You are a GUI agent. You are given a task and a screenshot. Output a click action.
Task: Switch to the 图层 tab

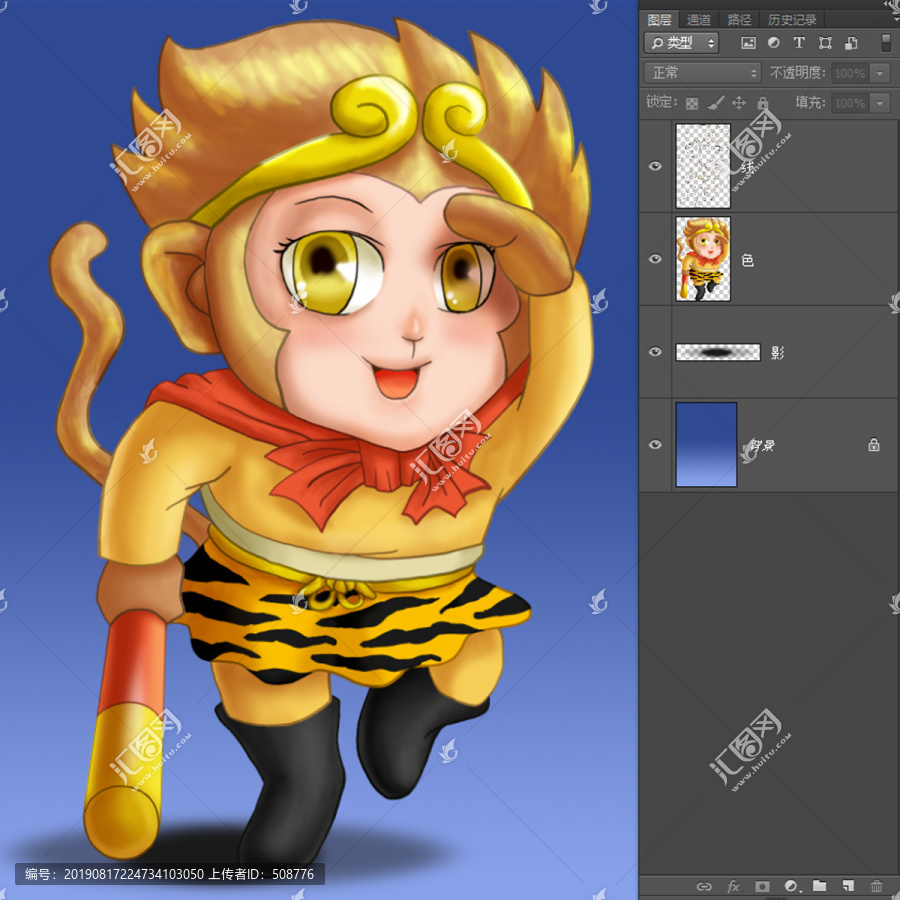coord(659,20)
